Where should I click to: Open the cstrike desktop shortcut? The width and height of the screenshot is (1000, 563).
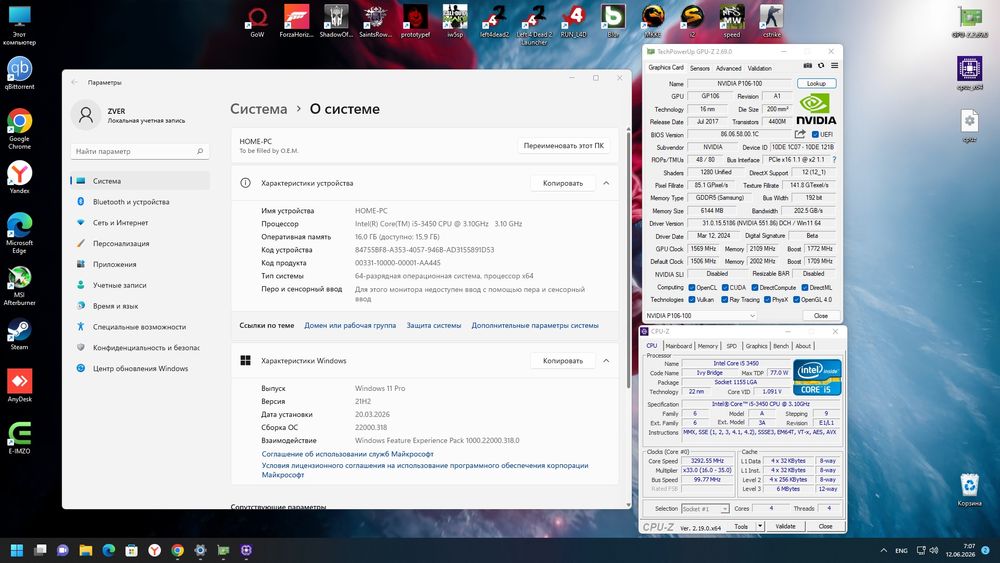pos(772,20)
